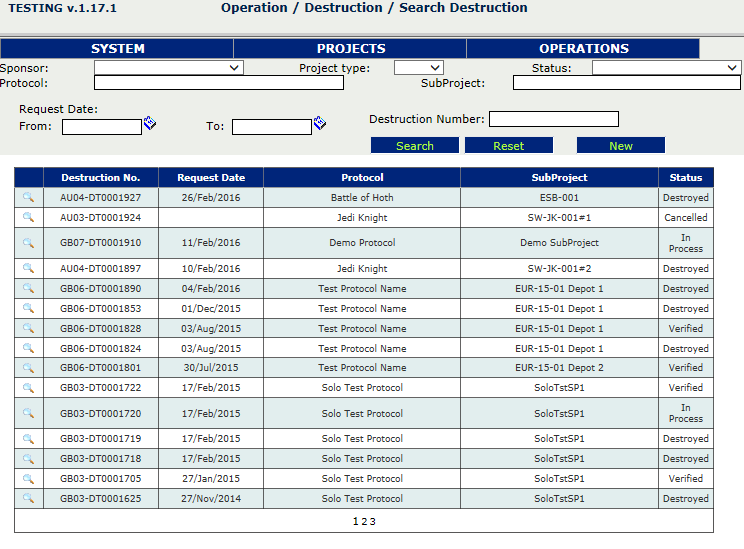Click the New button
Viewport: 744px width, 549px height.
click(x=621, y=146)
